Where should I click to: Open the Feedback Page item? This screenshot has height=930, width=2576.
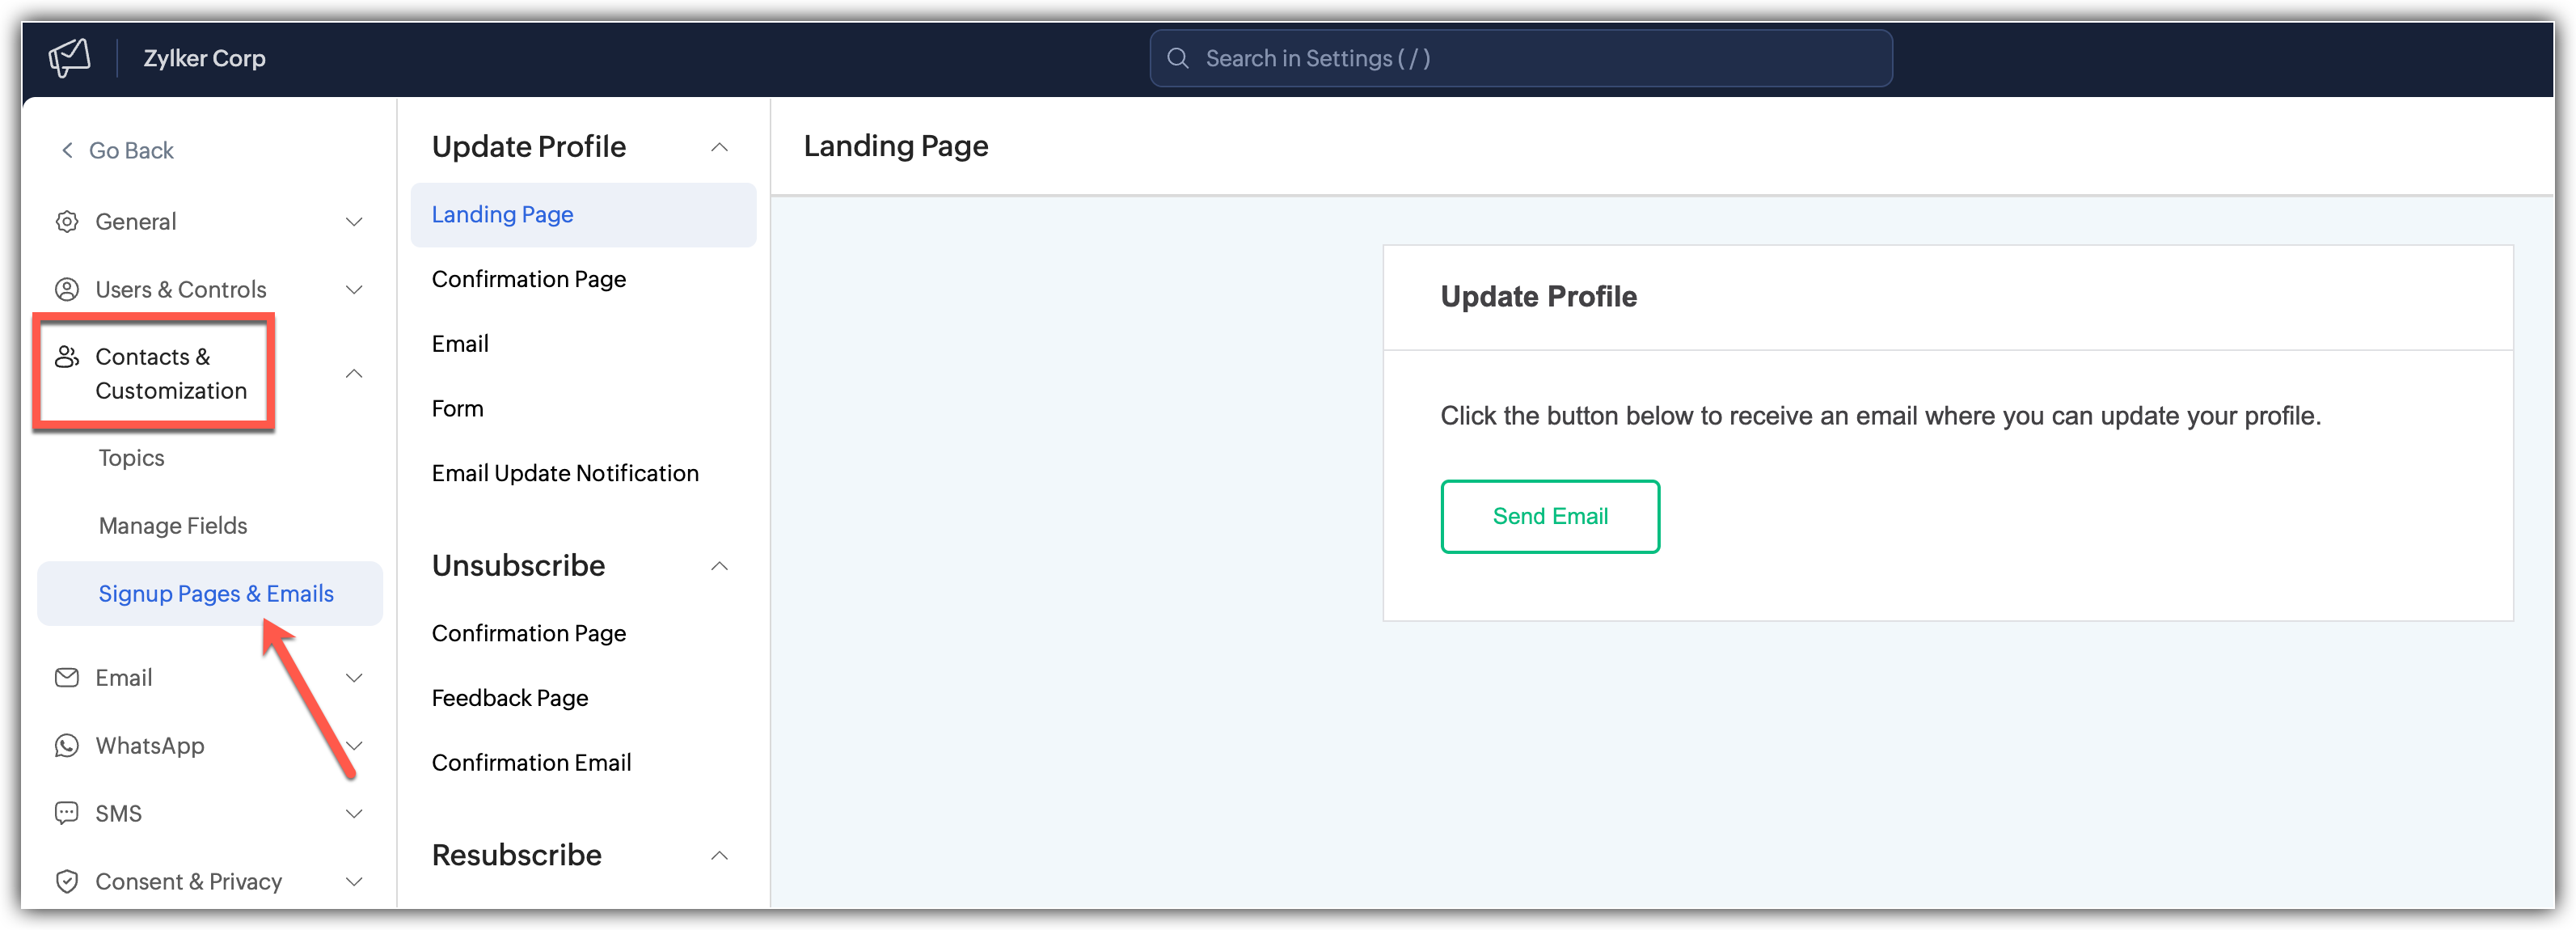click(510, 697)
